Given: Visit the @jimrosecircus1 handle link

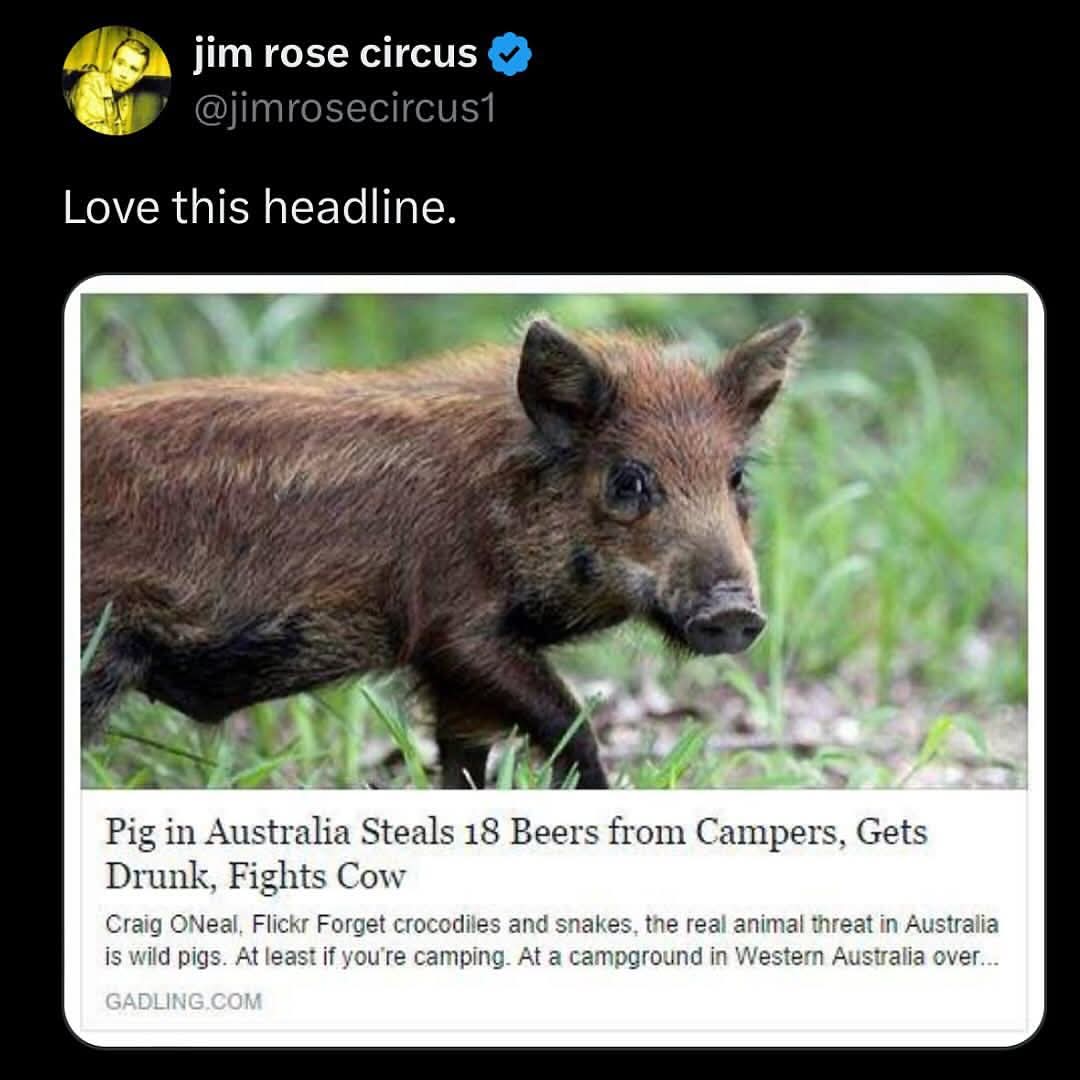Looking at the screenshot, I should (x=345, y=109).
